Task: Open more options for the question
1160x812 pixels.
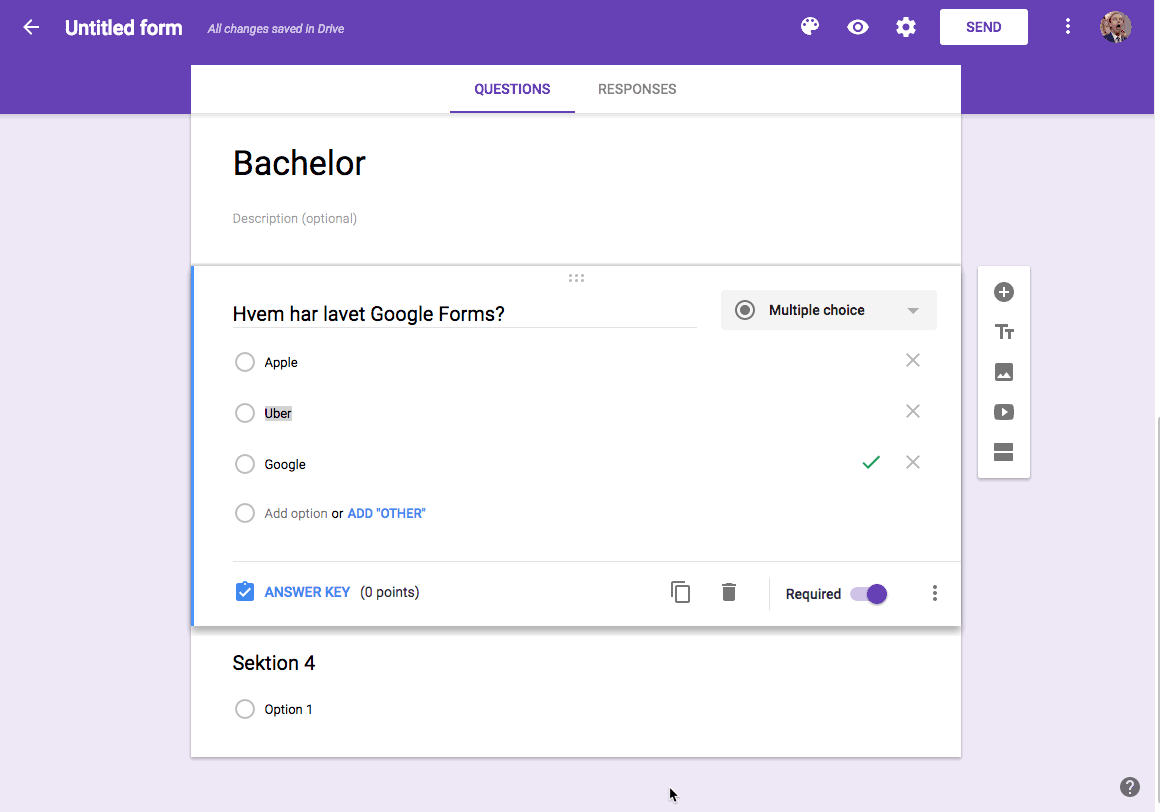Action: (x=934, y=593)
